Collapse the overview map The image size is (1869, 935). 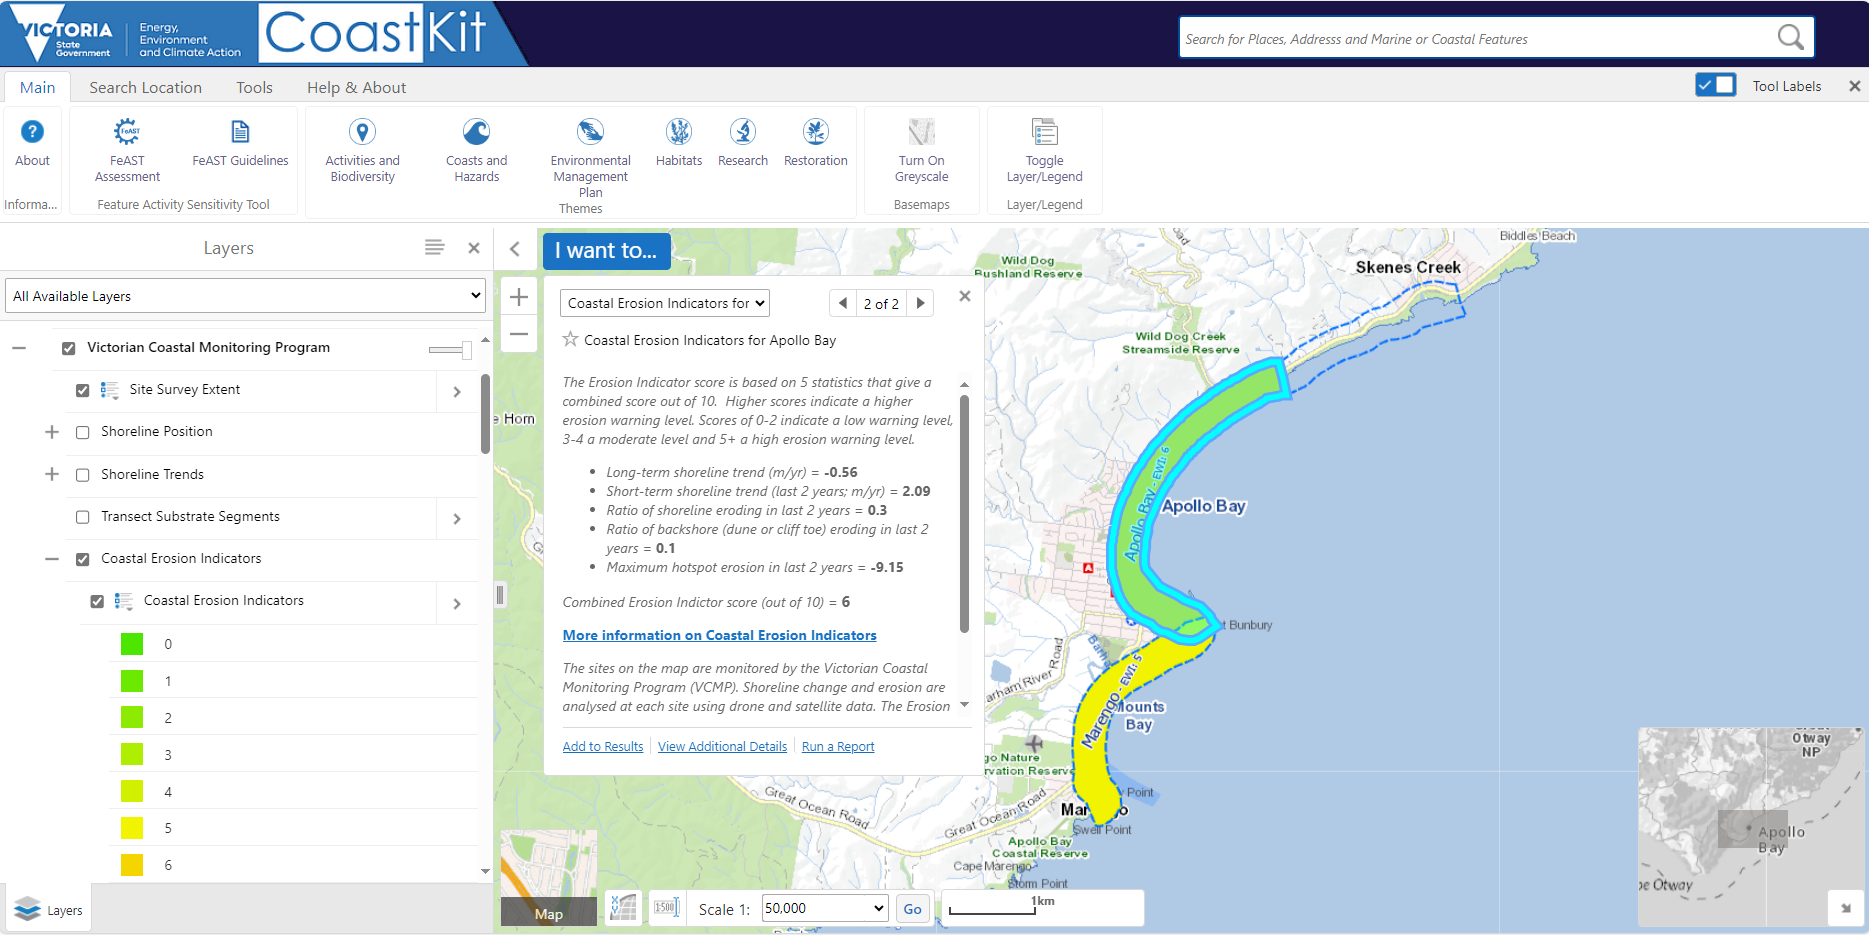pyautogui.click(x=1845, y=907)
